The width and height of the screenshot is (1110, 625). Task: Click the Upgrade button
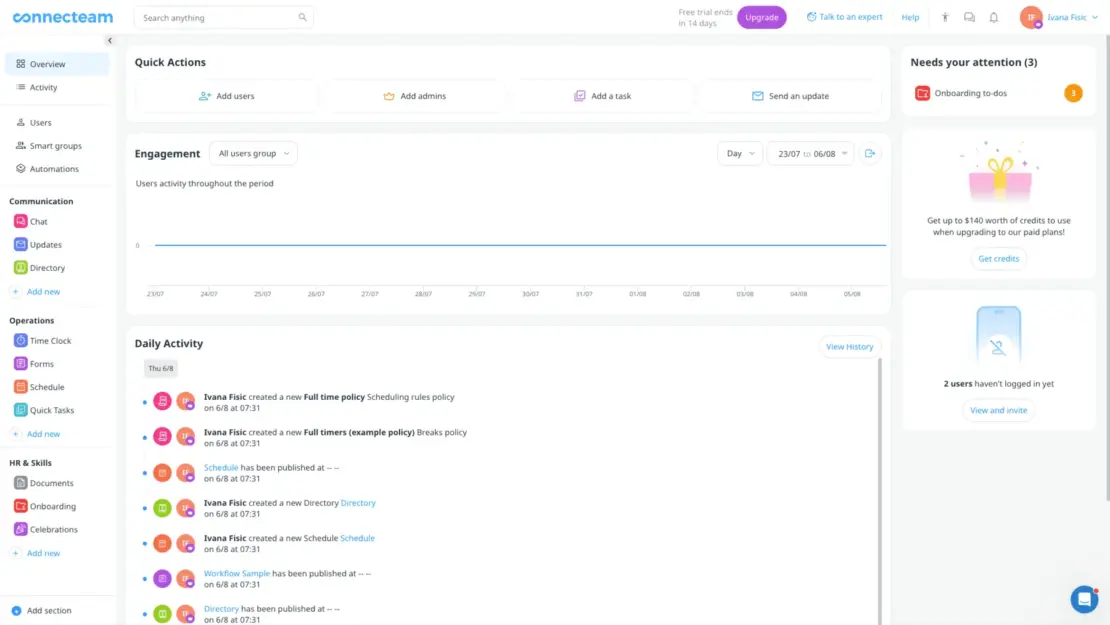click(x=762, y=17)
